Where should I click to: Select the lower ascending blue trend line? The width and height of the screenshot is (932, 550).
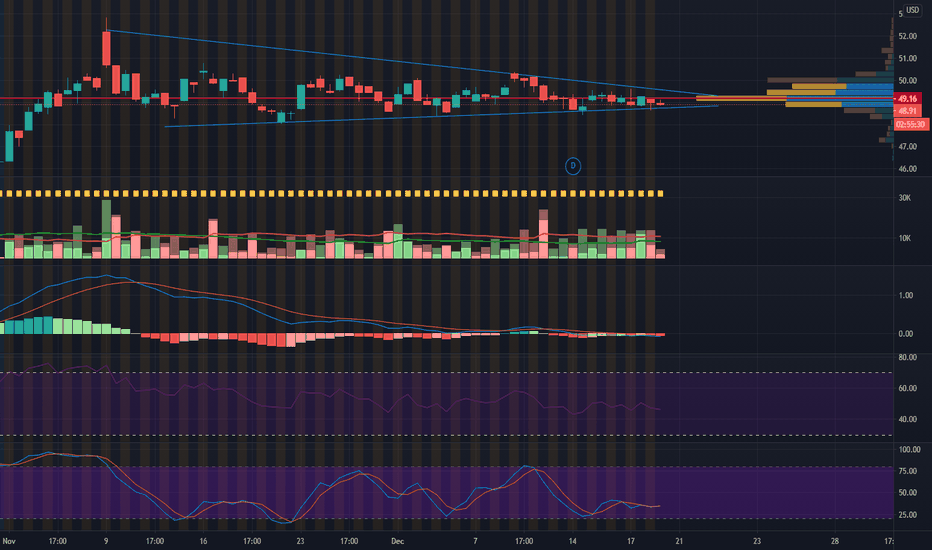441,116
